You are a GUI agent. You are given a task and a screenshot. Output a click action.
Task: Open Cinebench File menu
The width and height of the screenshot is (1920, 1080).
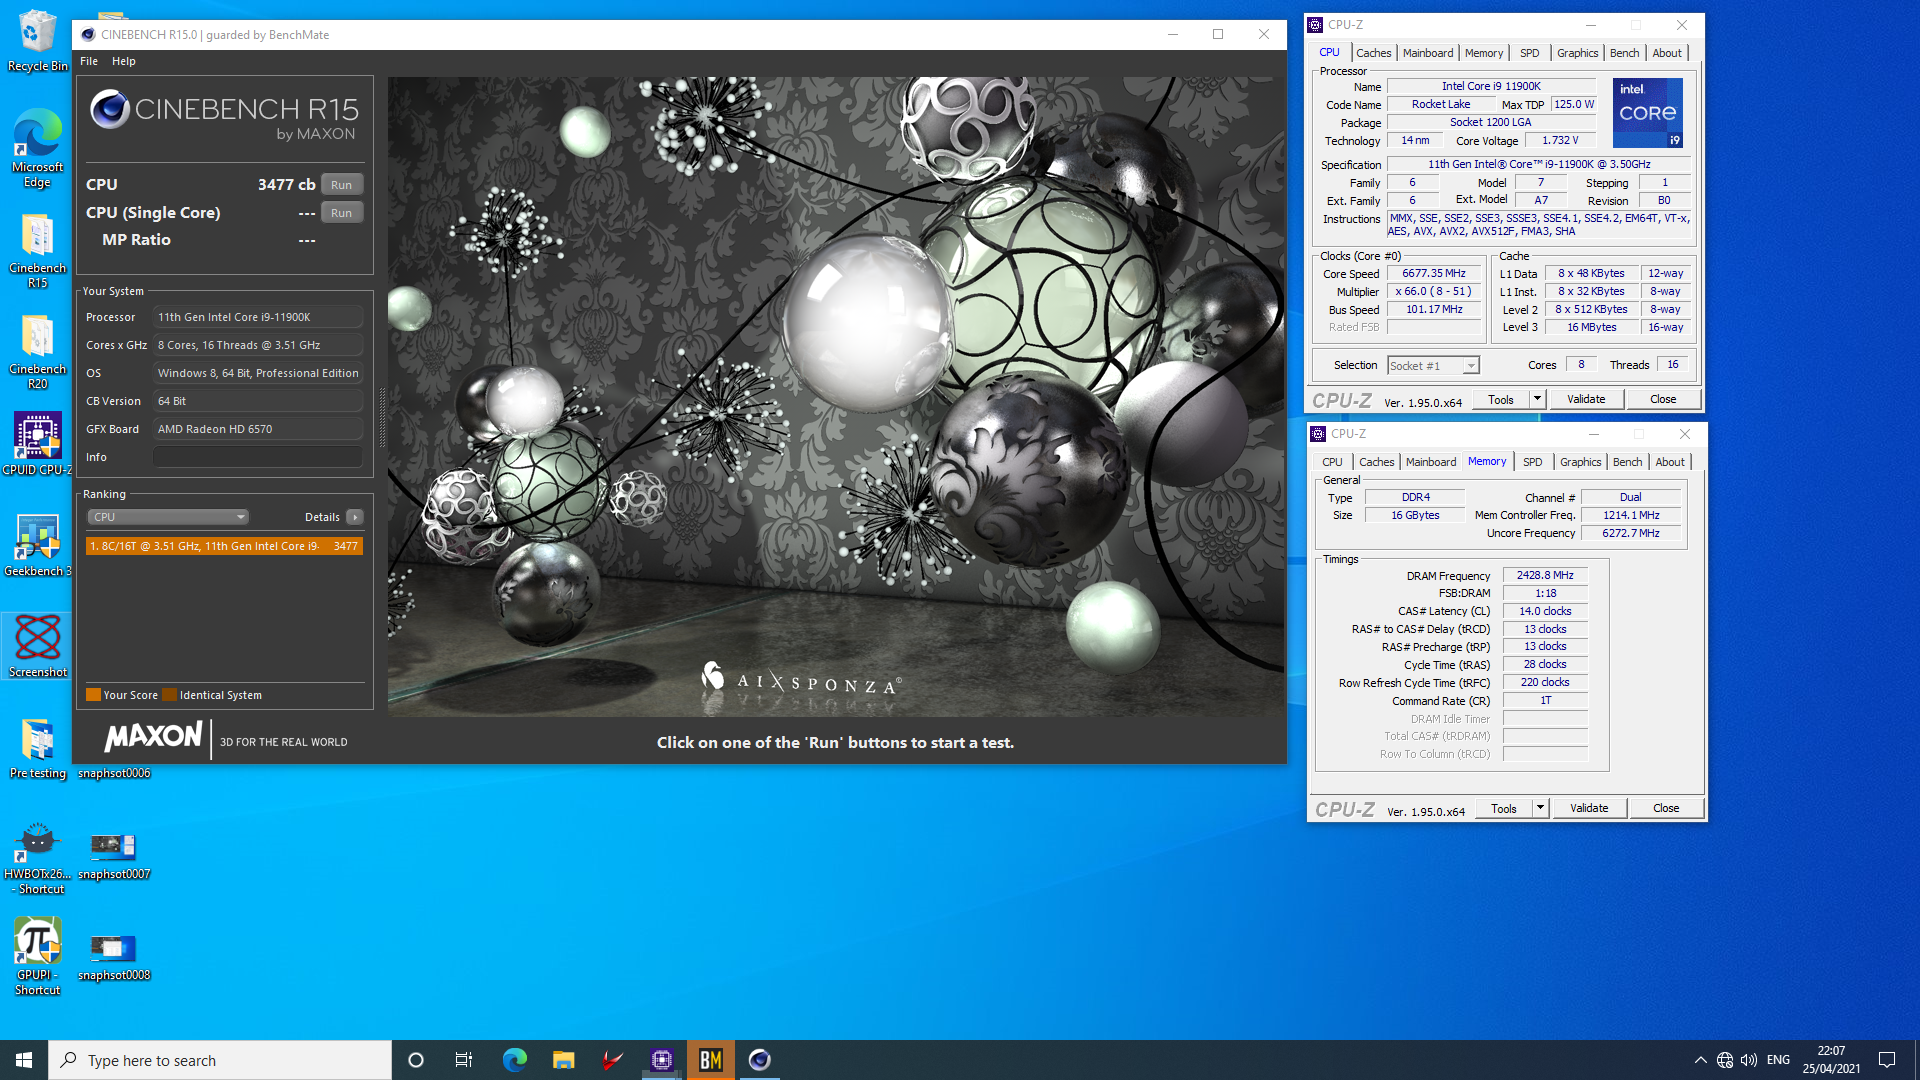coord(89,61)
